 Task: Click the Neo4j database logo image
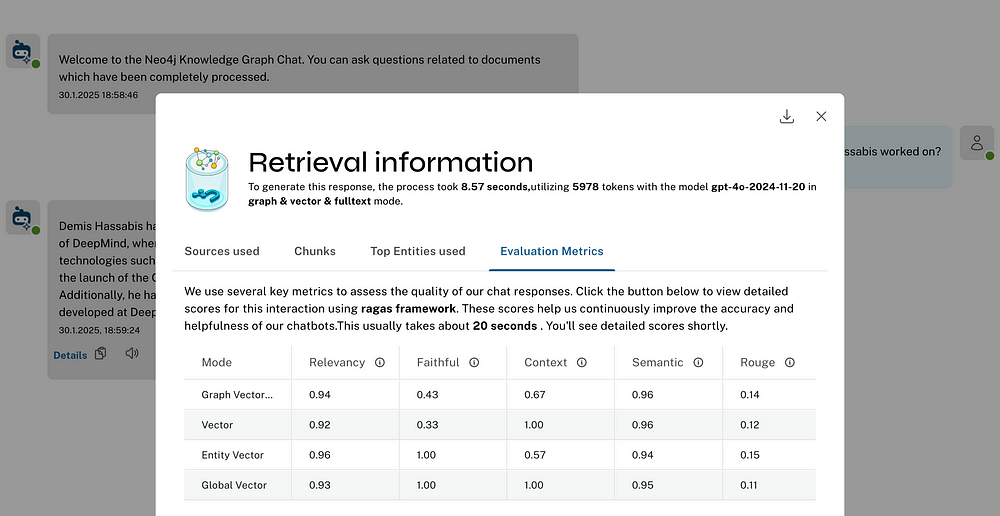point(206,179)
